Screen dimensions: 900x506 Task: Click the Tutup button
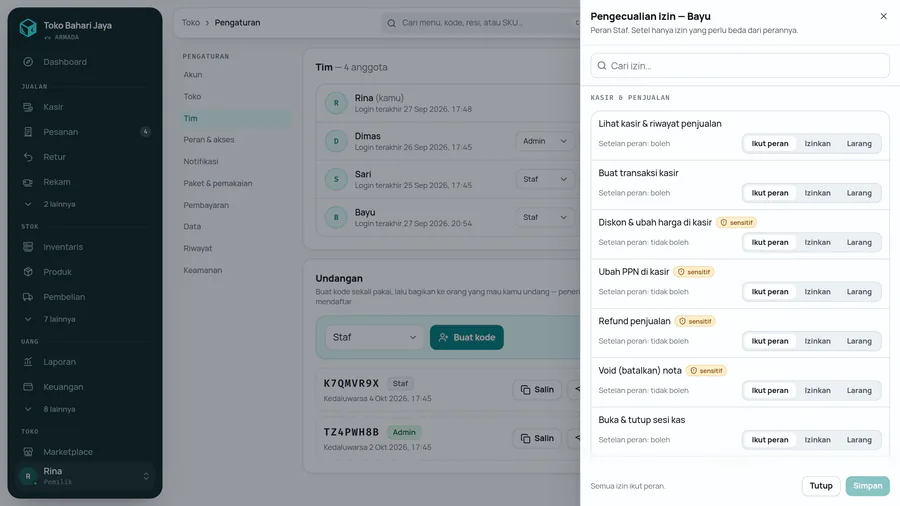[x=821, y=486]
